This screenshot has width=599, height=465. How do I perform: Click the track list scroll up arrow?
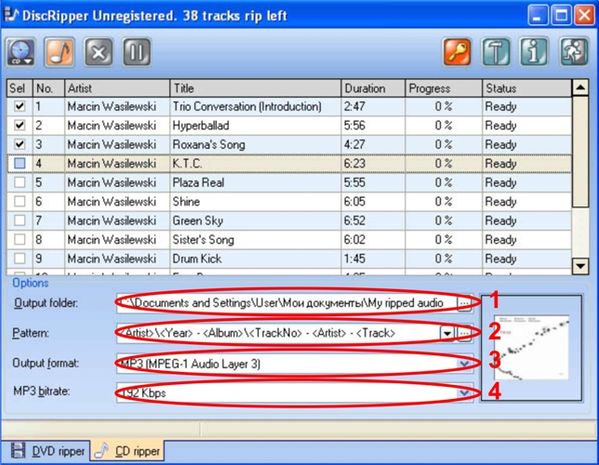click(580, 87)
